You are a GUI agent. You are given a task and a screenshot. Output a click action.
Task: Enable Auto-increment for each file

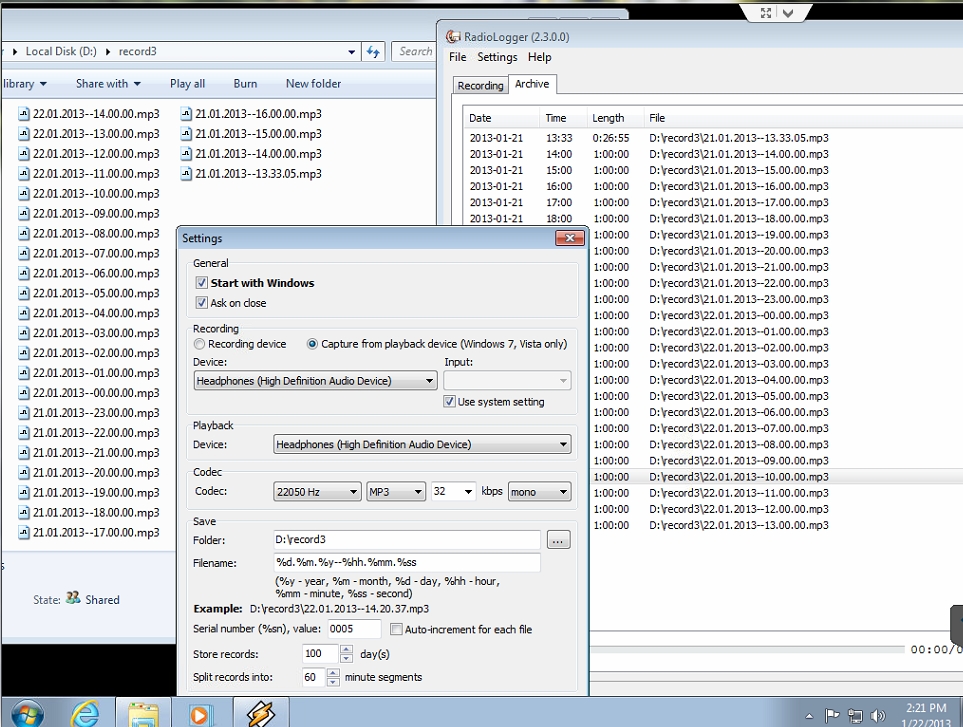(x=397, y=629)
